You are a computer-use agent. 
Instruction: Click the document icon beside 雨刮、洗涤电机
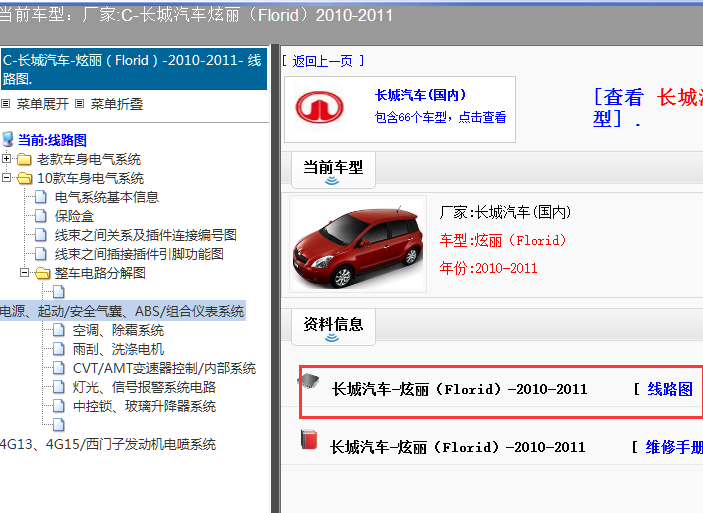coord(59,349)
